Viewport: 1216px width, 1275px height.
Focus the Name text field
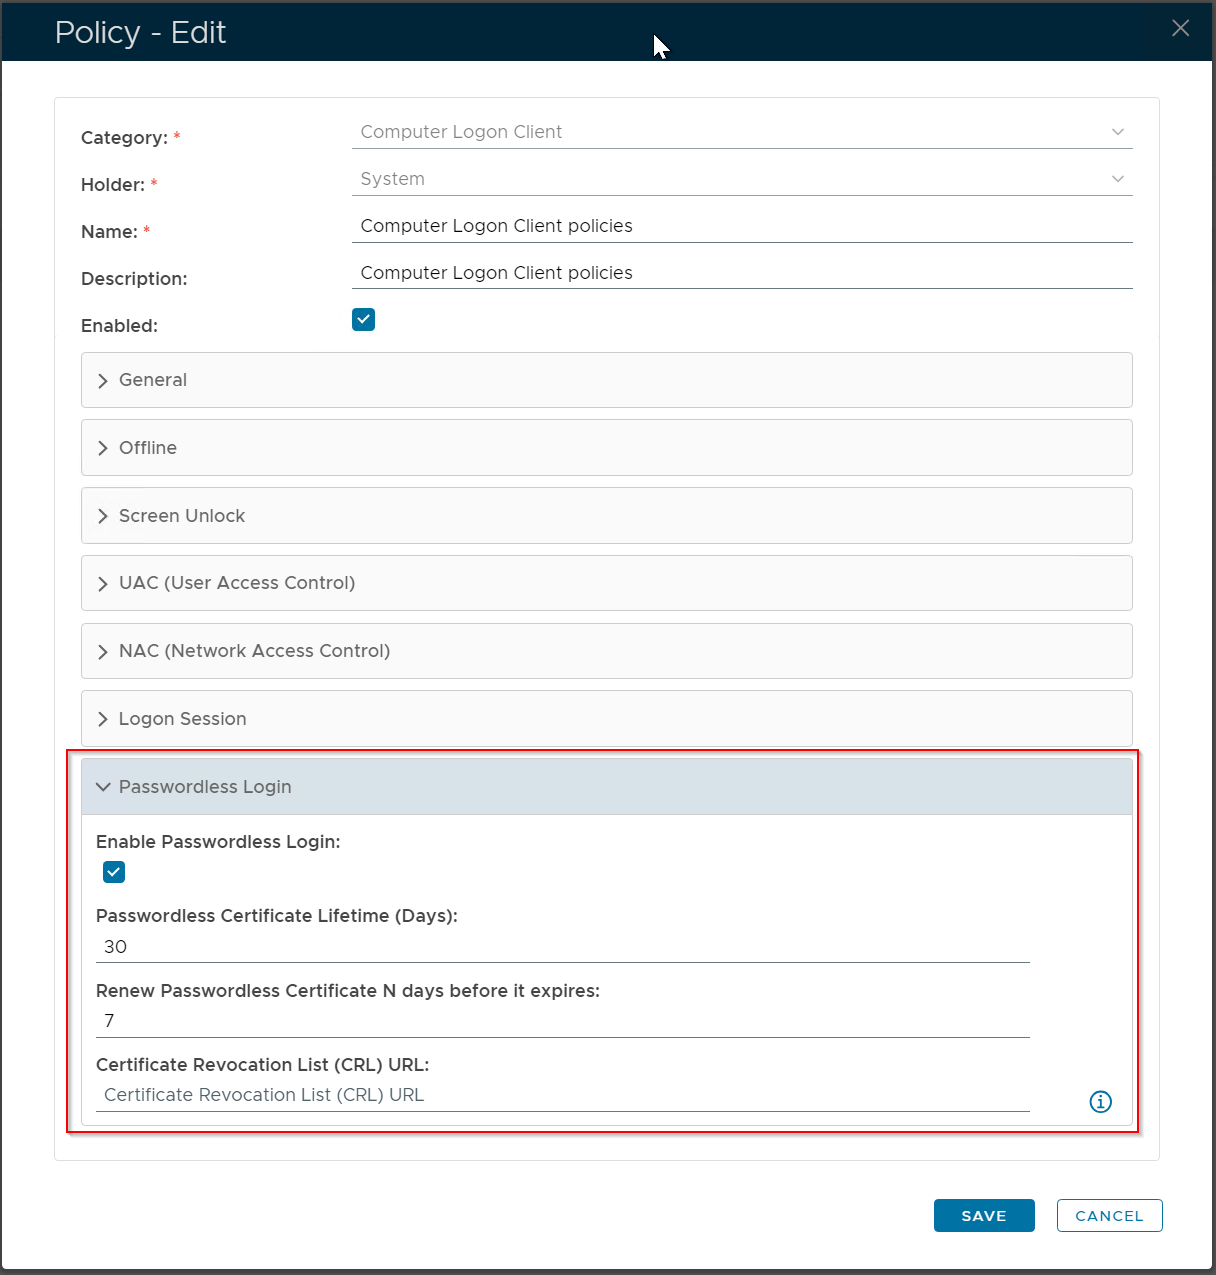coord(741,226)
